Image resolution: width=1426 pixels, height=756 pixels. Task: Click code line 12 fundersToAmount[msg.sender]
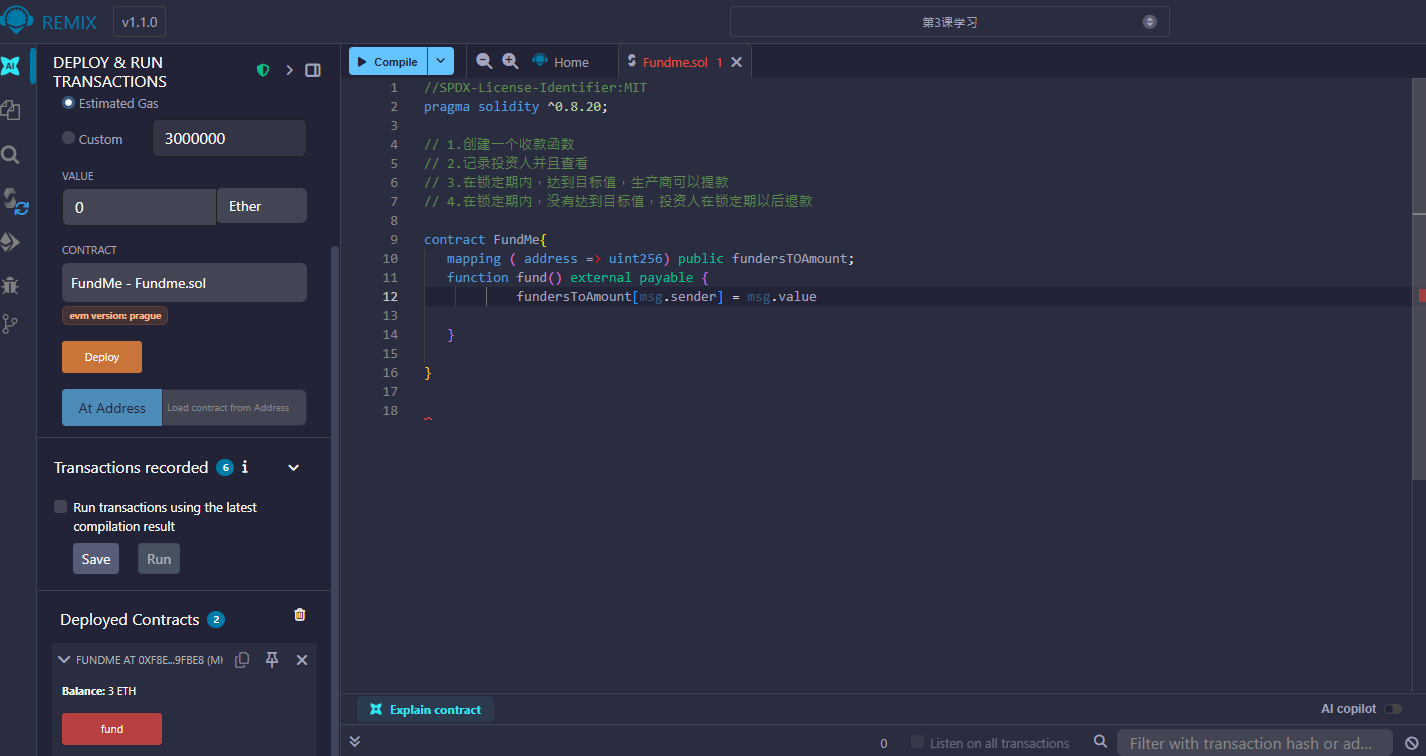(666, 297)
